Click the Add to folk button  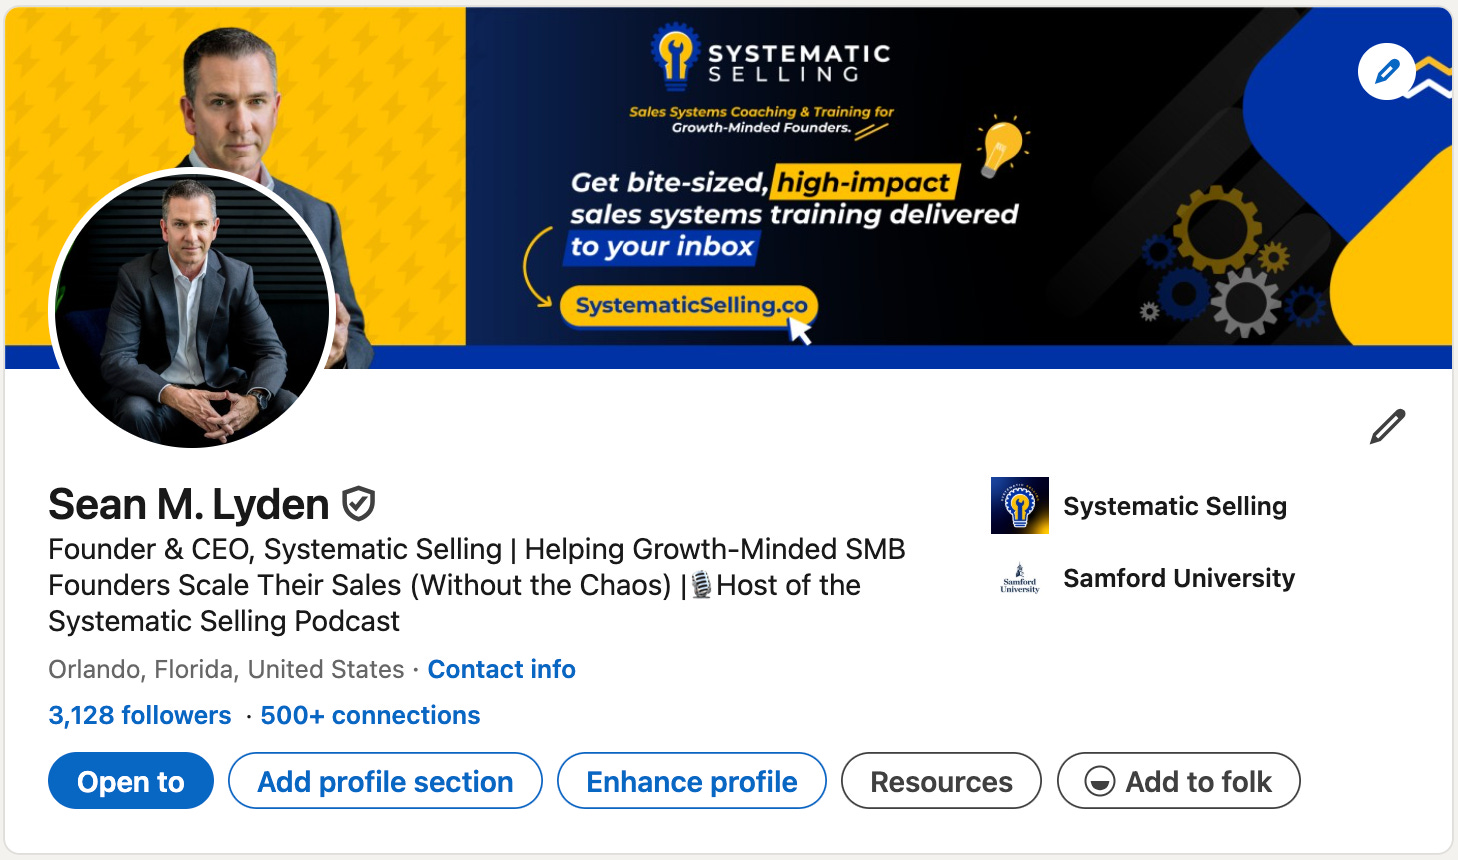click(1179, 781)
